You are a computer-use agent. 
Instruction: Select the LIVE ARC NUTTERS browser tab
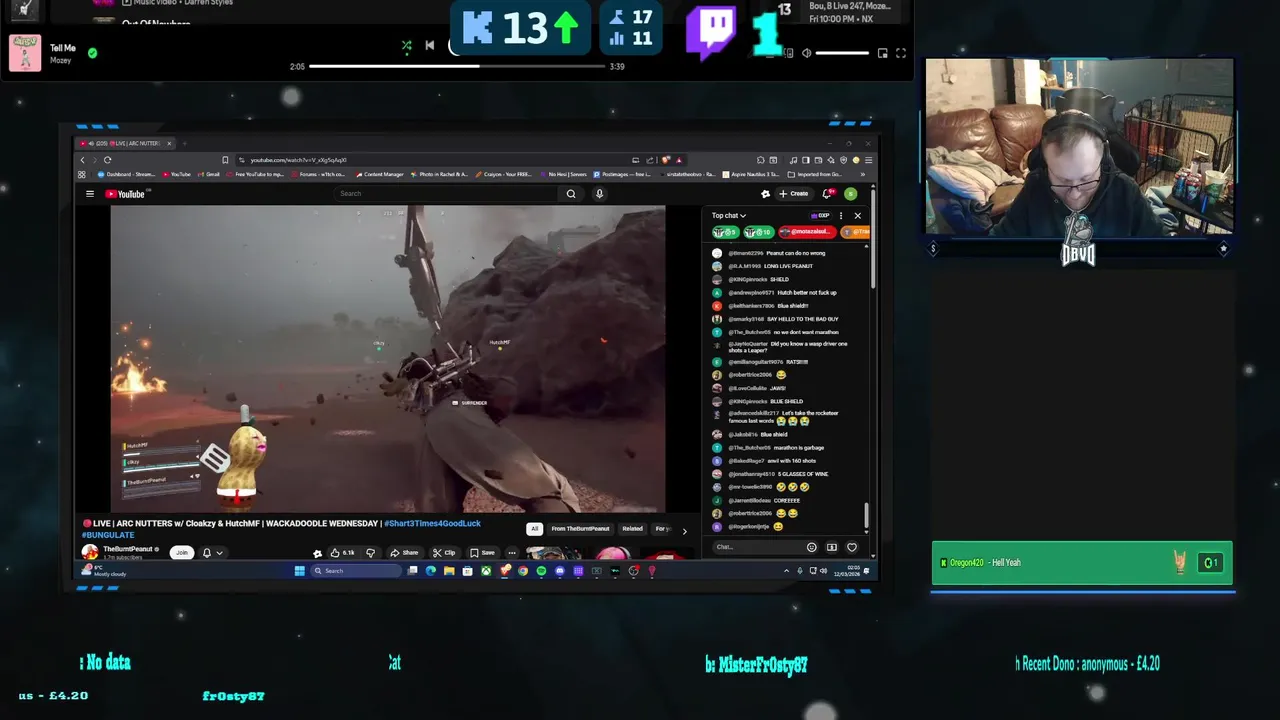click(125, 144)
